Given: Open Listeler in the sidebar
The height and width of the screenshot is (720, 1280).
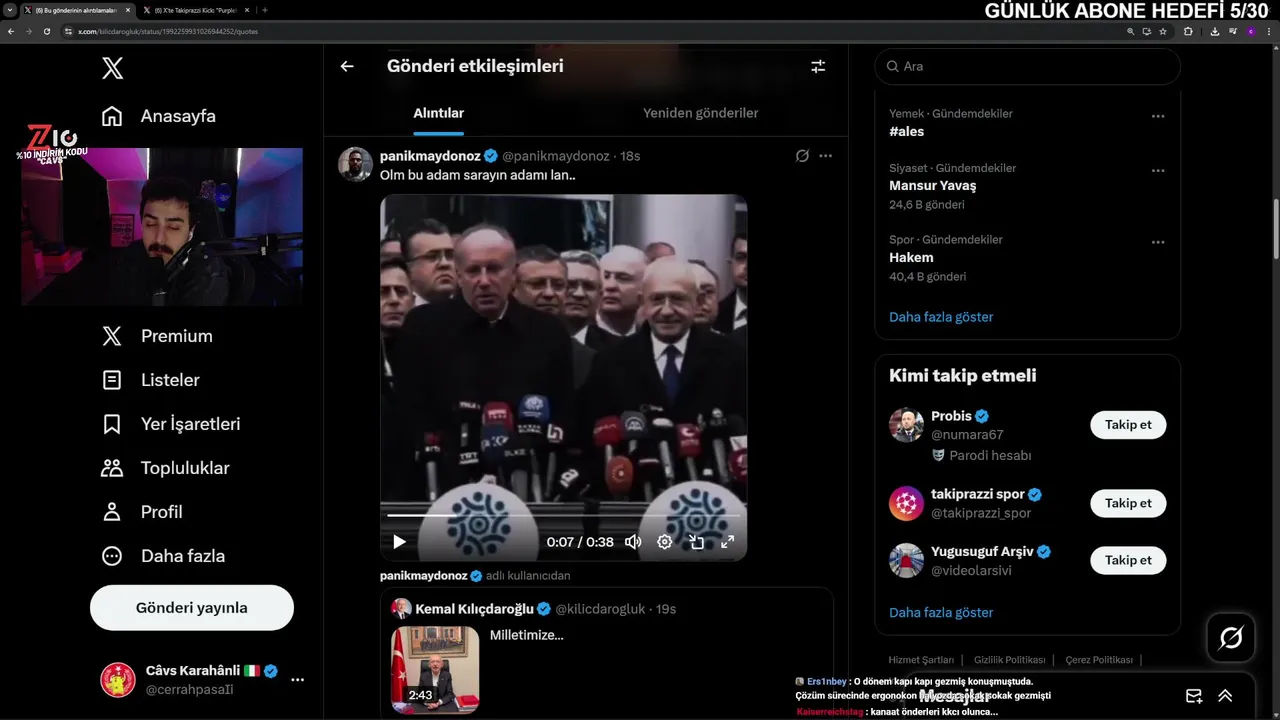Looking at the screenshot, I should [x=151, y=380].
